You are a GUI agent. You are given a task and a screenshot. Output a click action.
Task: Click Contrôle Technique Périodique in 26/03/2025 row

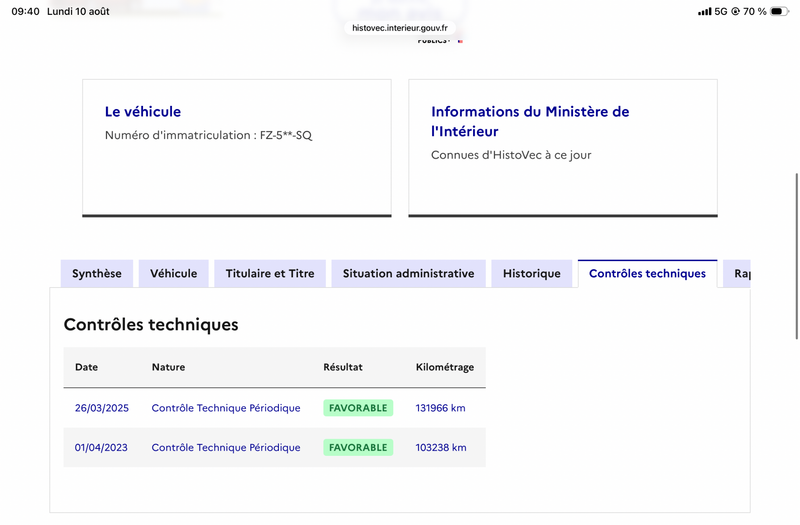(226, 408)
